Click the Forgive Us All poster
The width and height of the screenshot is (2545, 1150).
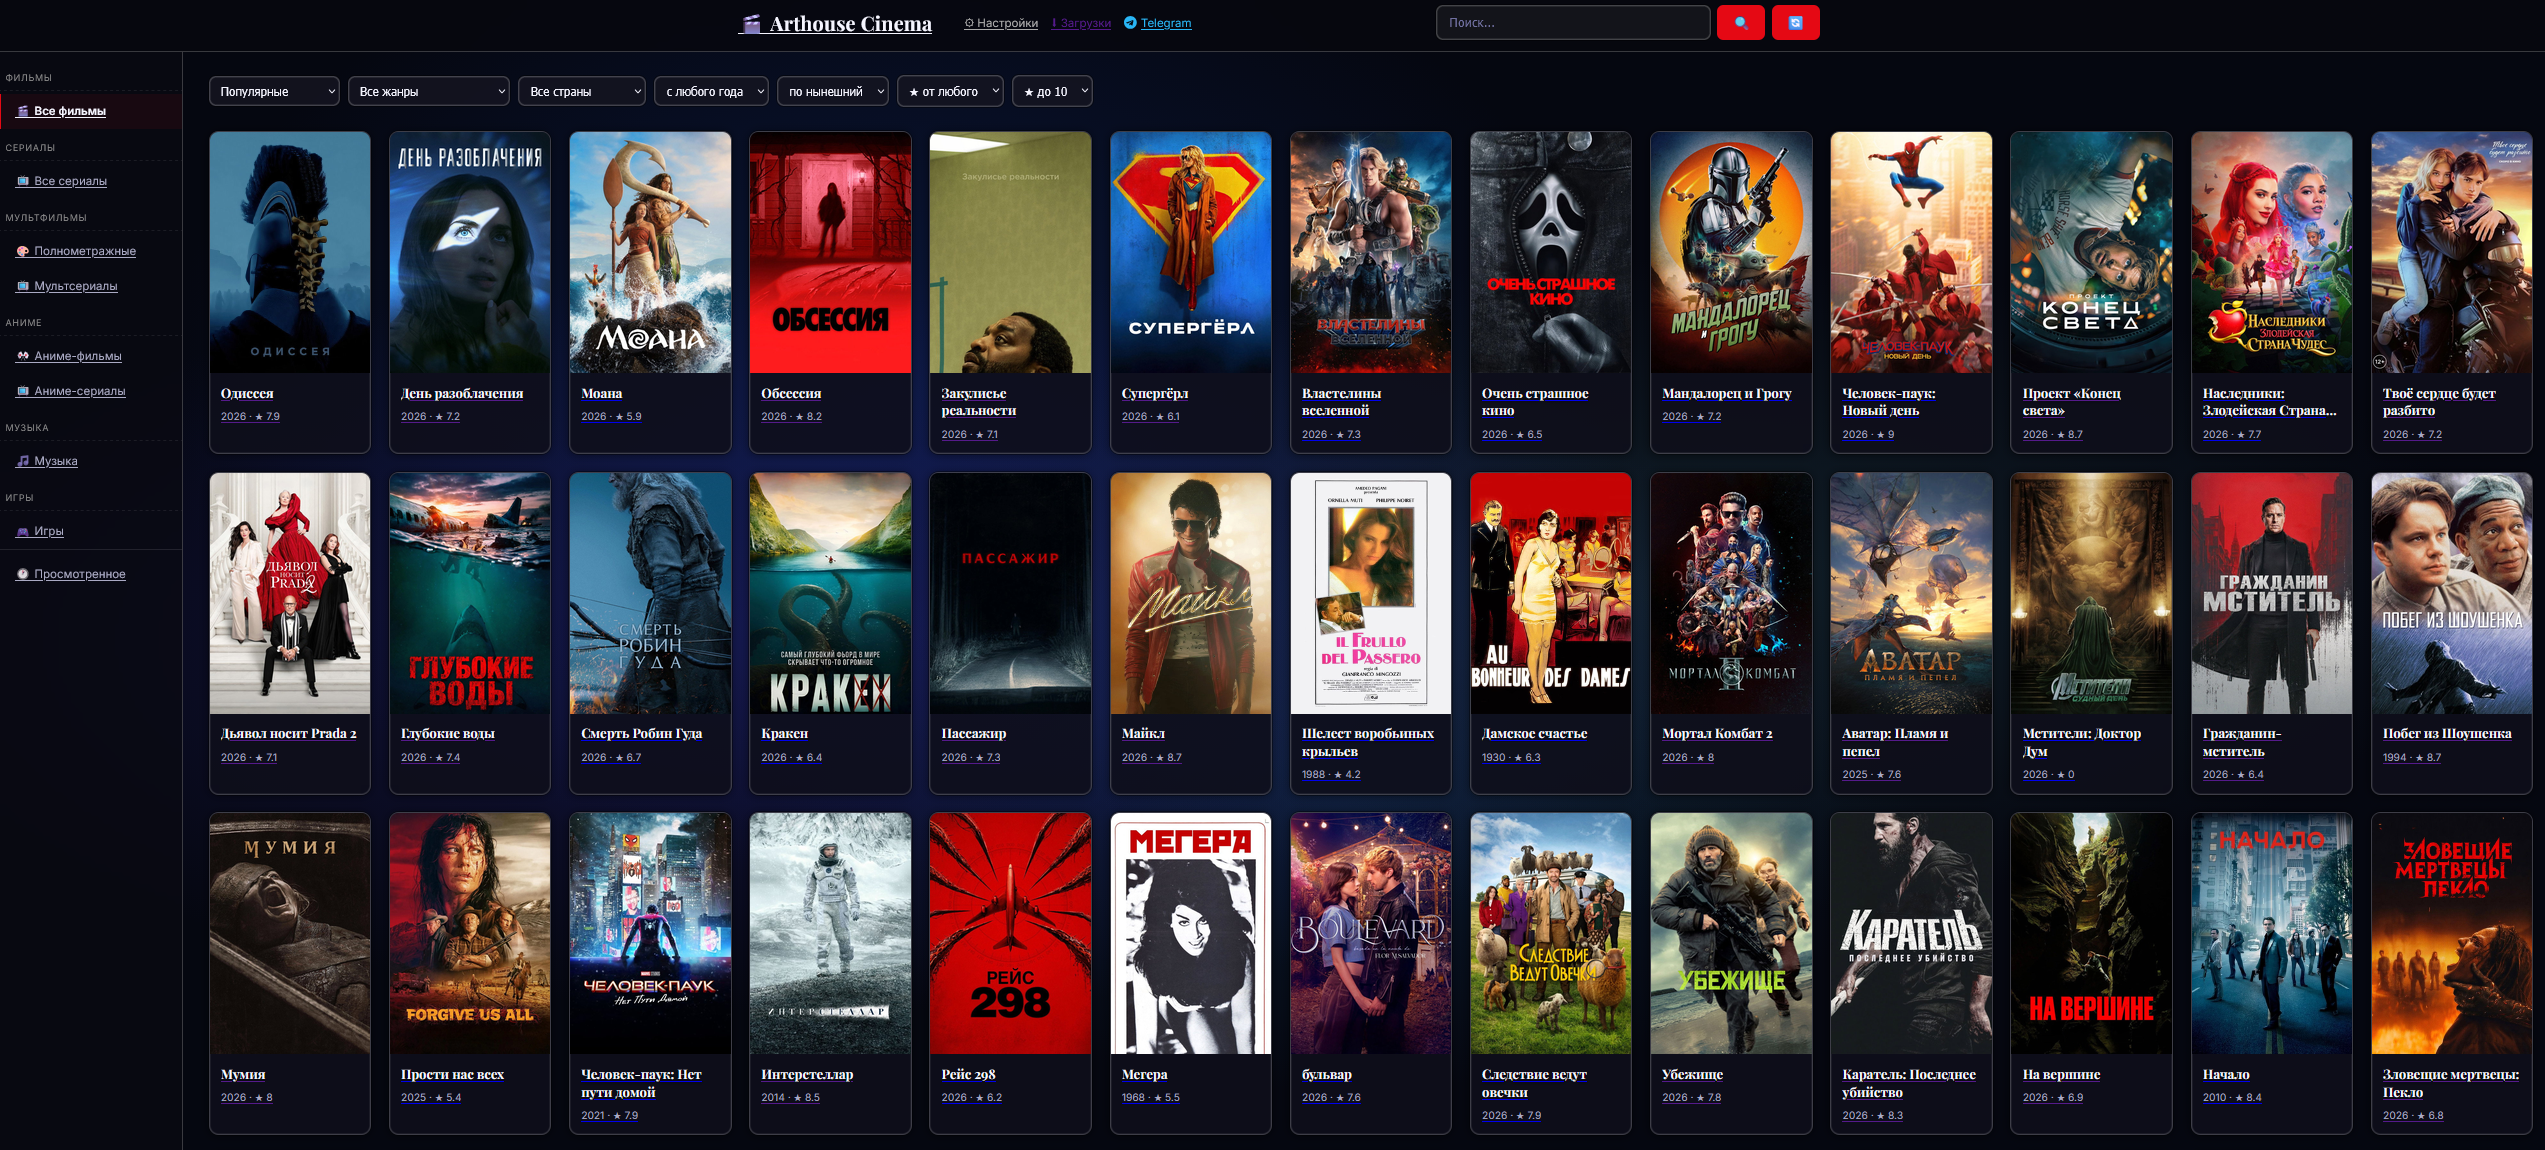pos(470,933)
